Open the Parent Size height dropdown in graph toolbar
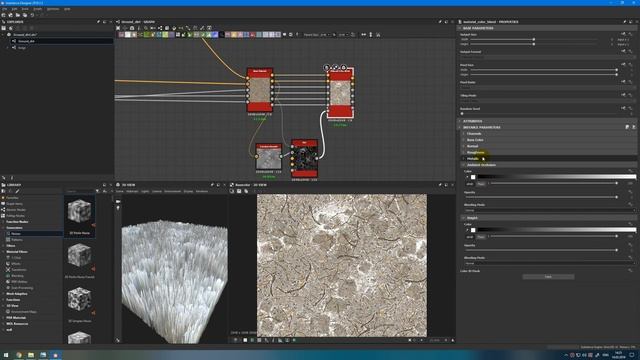This screenshot has width=640, height=360. (x=344, y=35)
